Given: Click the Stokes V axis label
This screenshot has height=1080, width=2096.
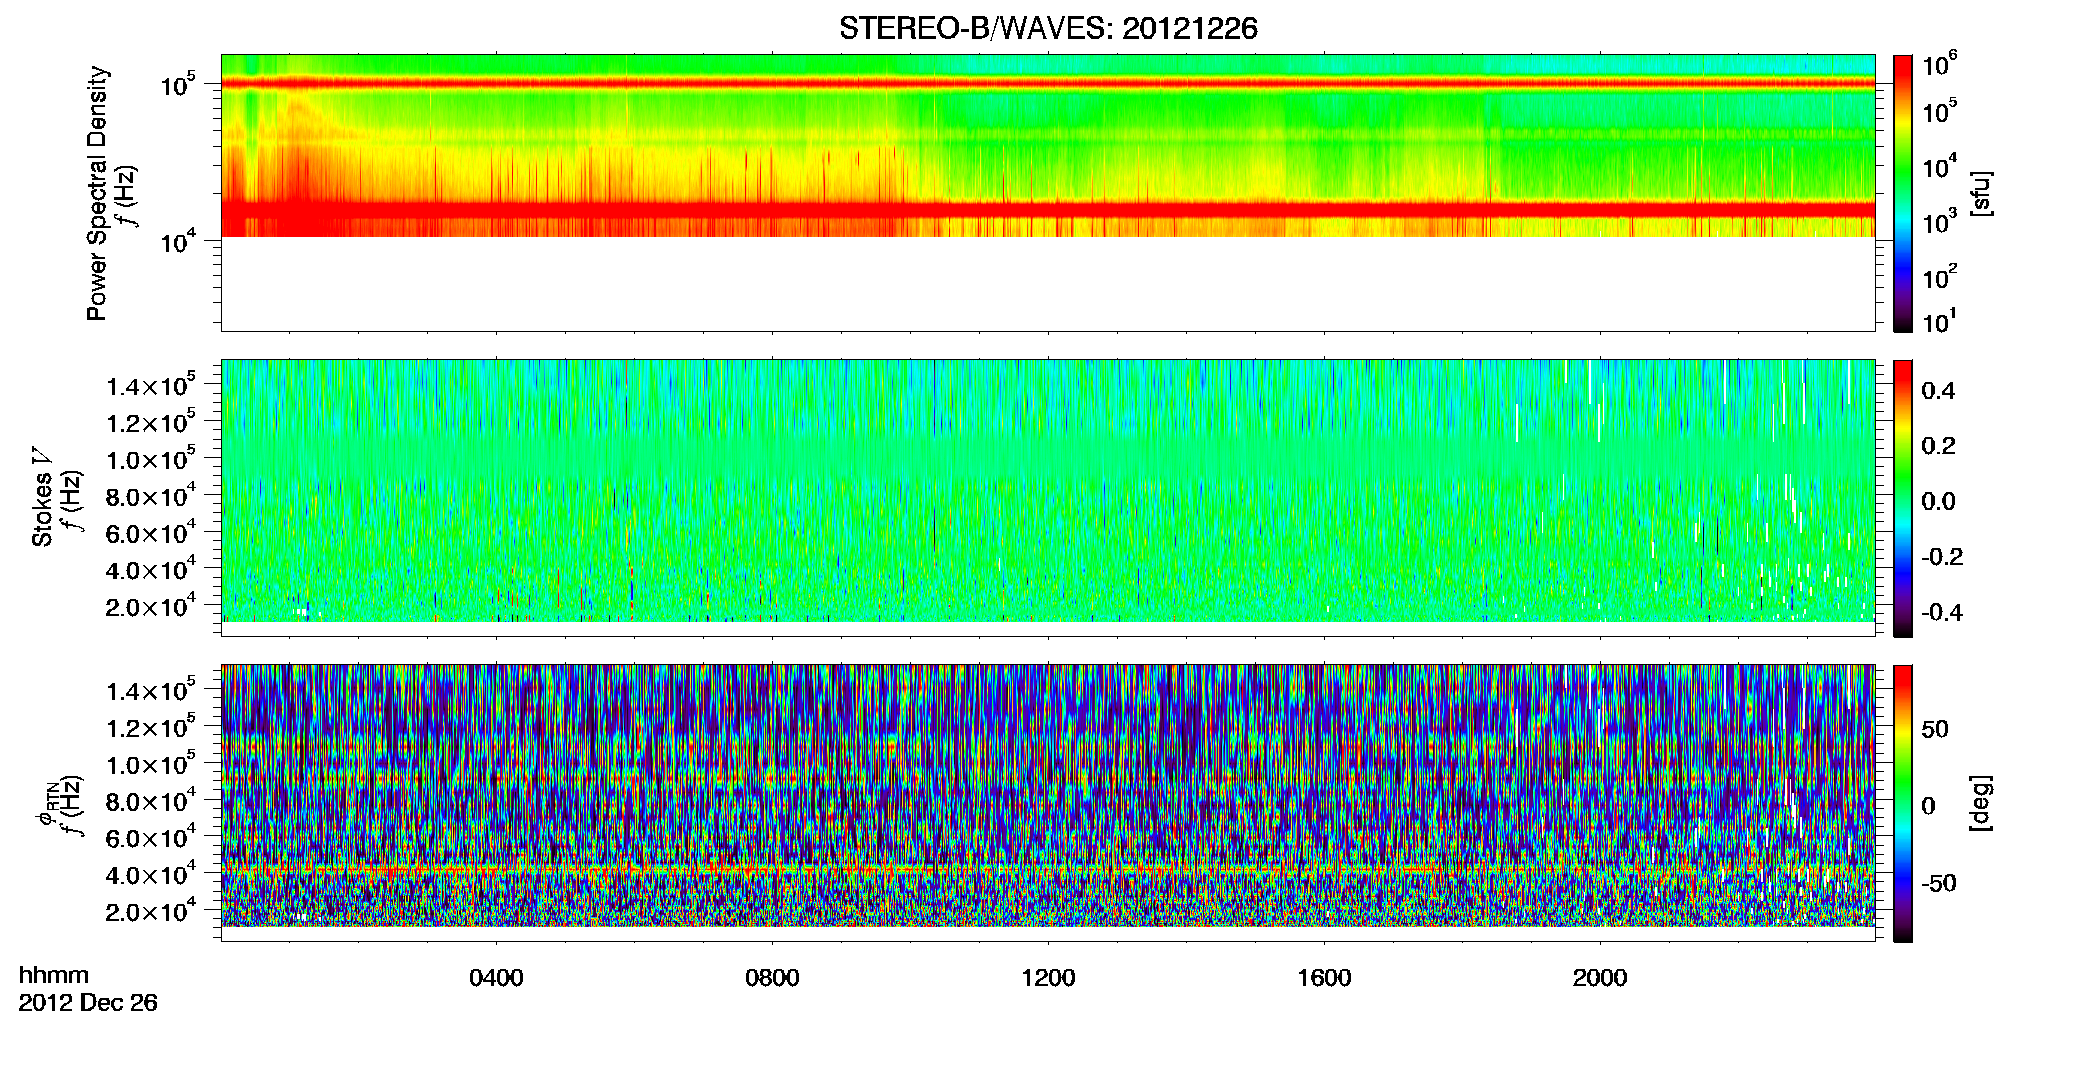Looking at the screenshot, I should pyautogui.click(x=42, y=497).
